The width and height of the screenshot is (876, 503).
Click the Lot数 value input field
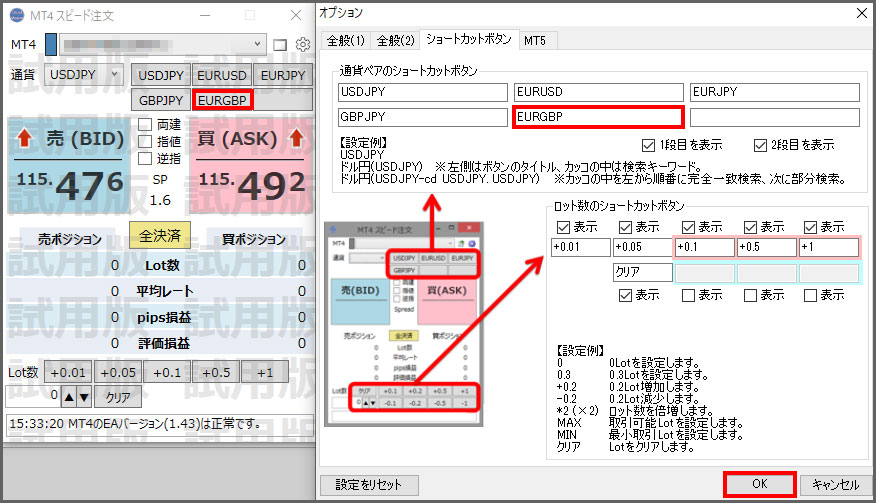(32, 396)
